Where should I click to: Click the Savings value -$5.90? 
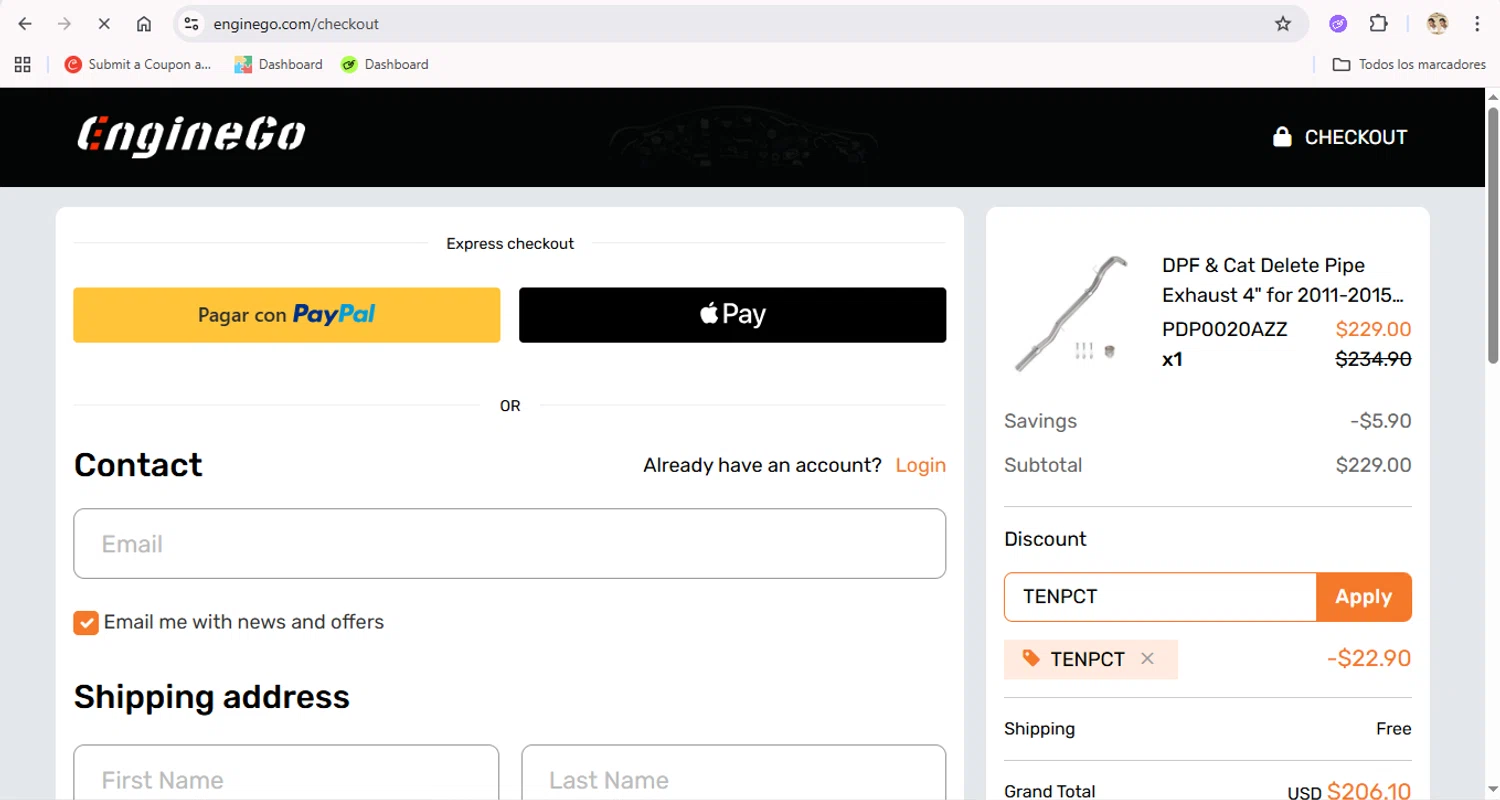(1381, 421)
